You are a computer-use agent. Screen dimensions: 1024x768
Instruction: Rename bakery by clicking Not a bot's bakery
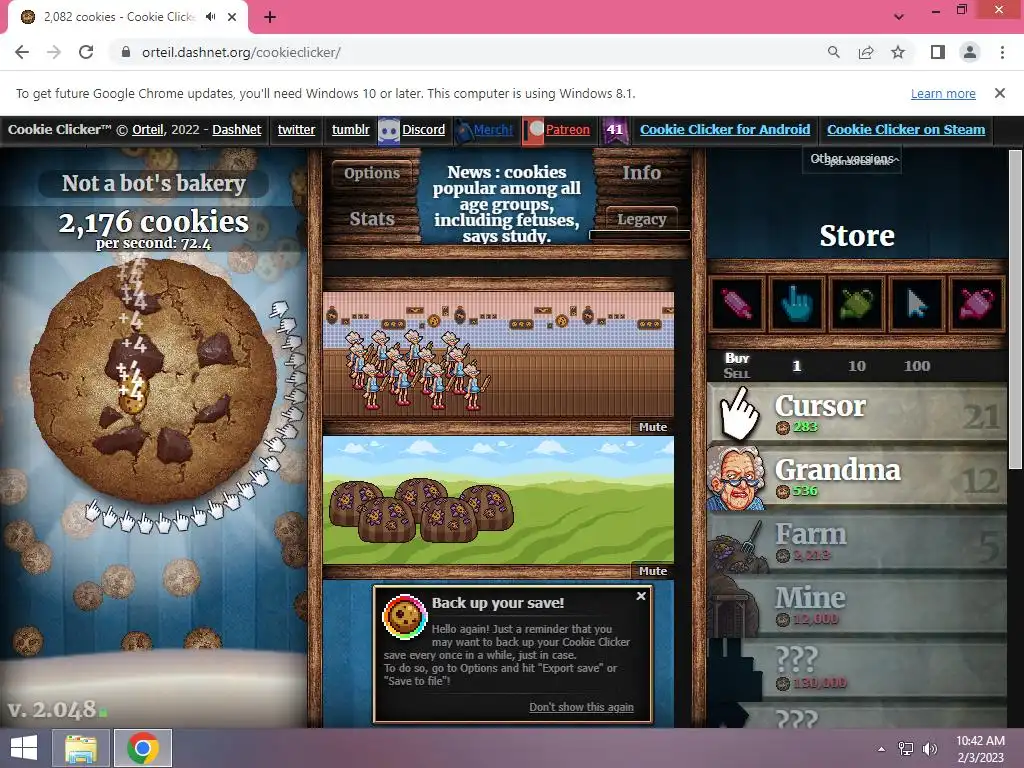tap(153, 184)
